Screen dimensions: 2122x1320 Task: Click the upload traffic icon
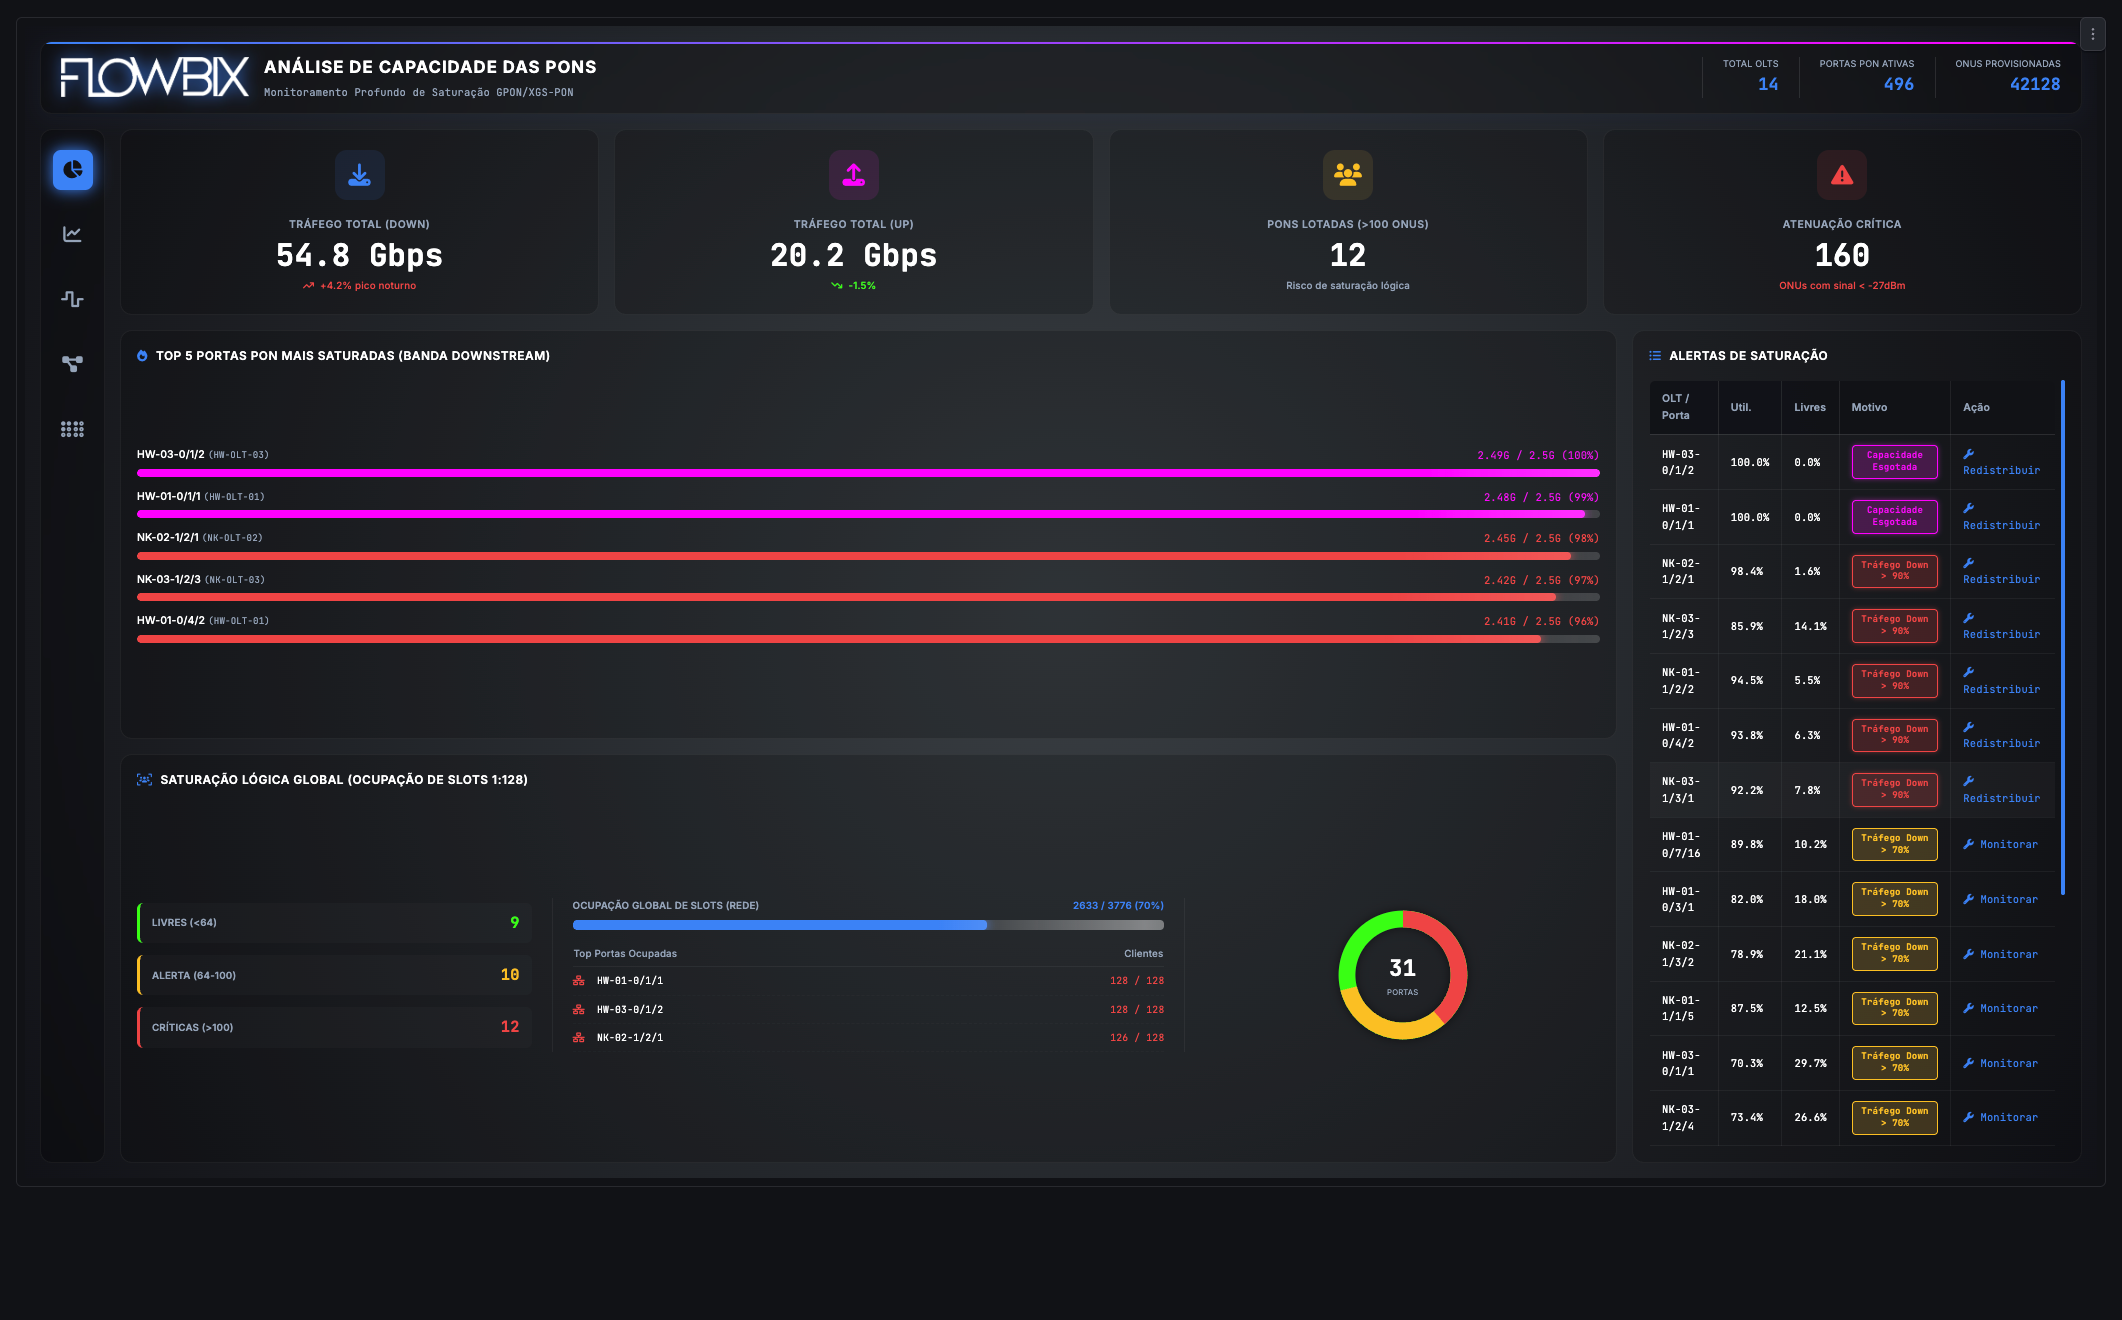(854, 175)
